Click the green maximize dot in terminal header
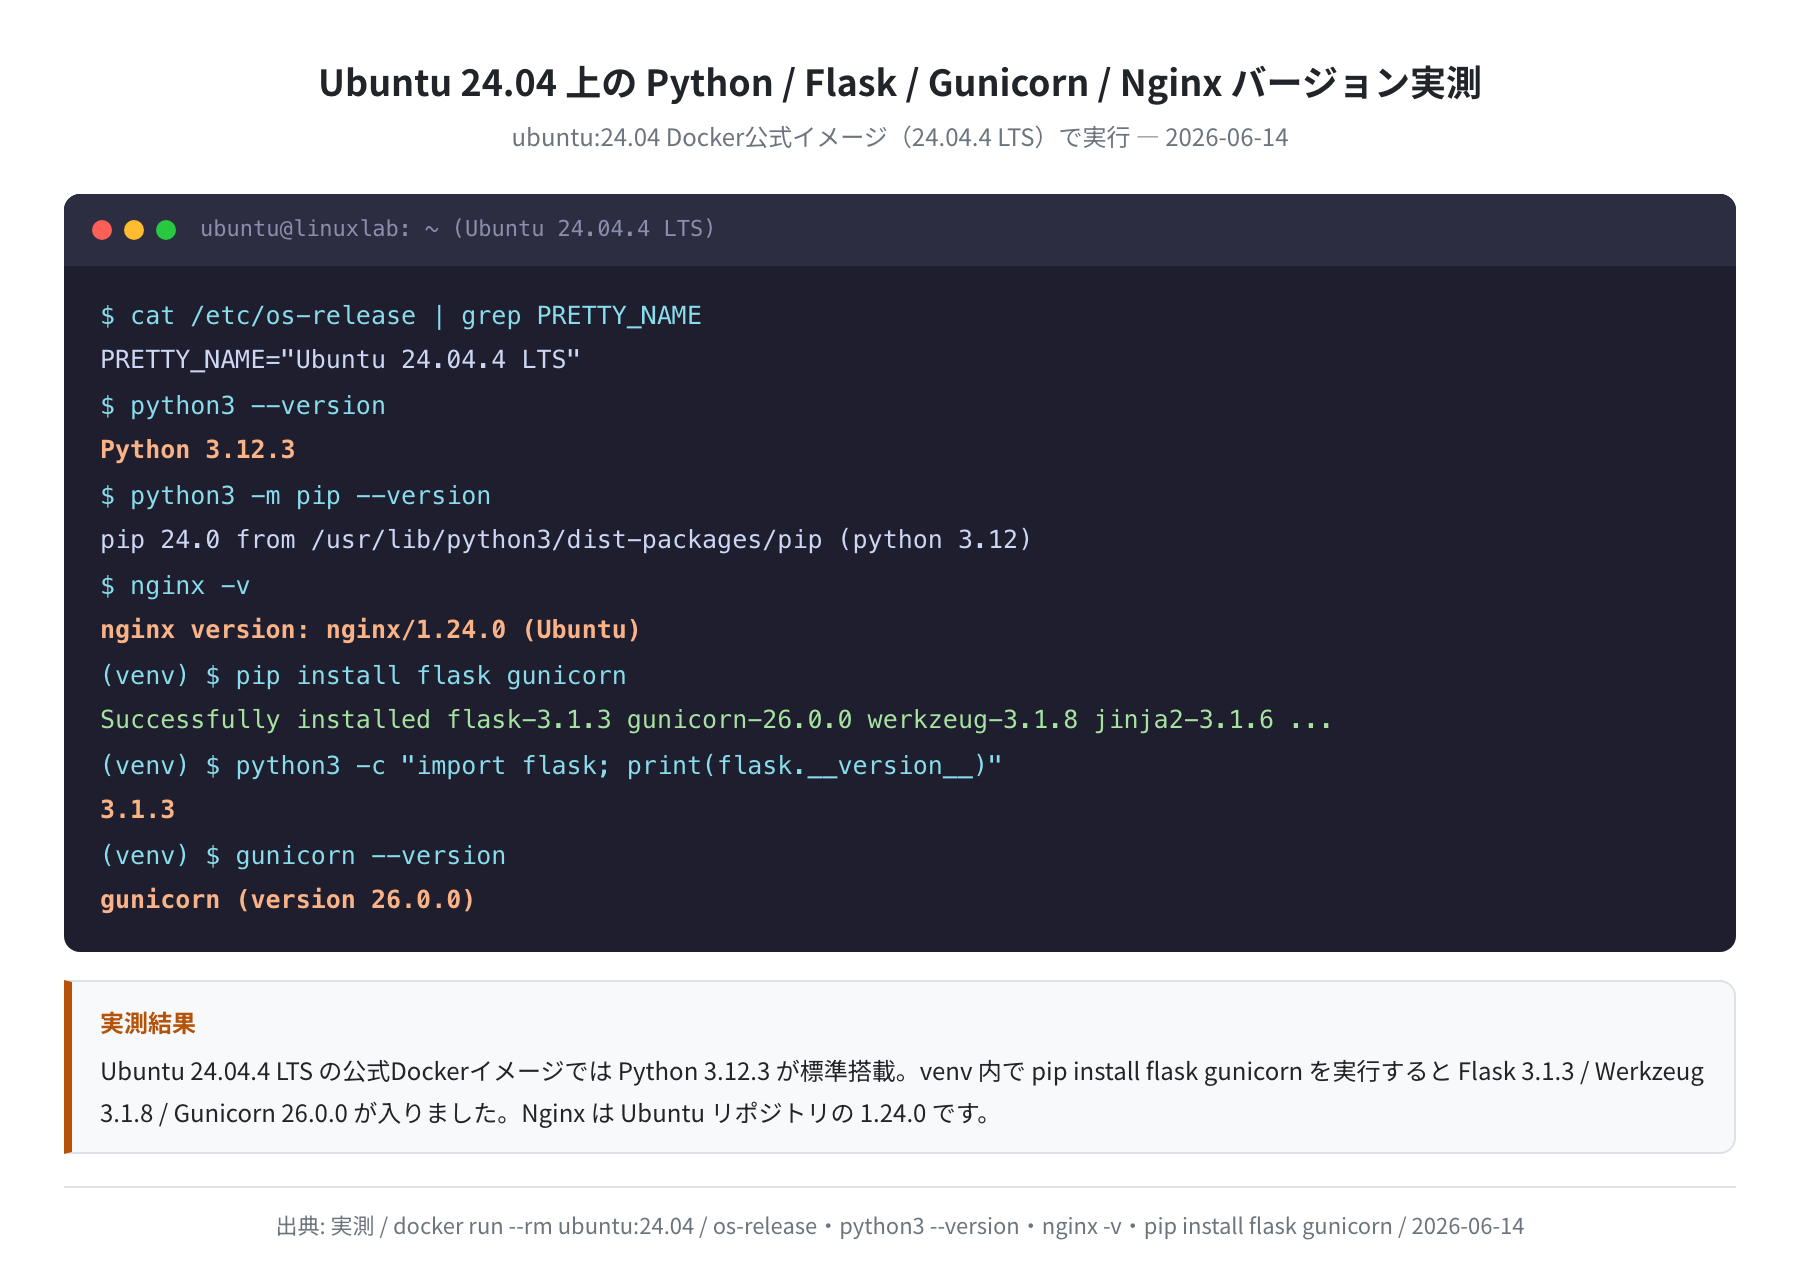 (166, 230)
